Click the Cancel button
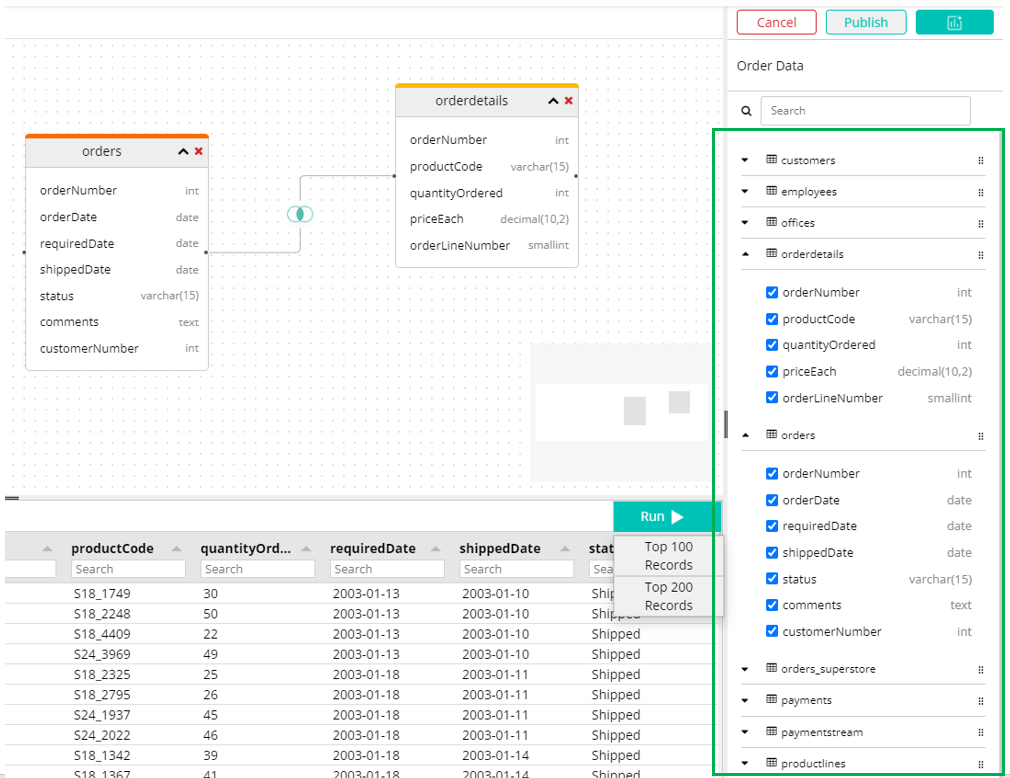The width and height of the screenshot is (1010, 778). point(776,21)
